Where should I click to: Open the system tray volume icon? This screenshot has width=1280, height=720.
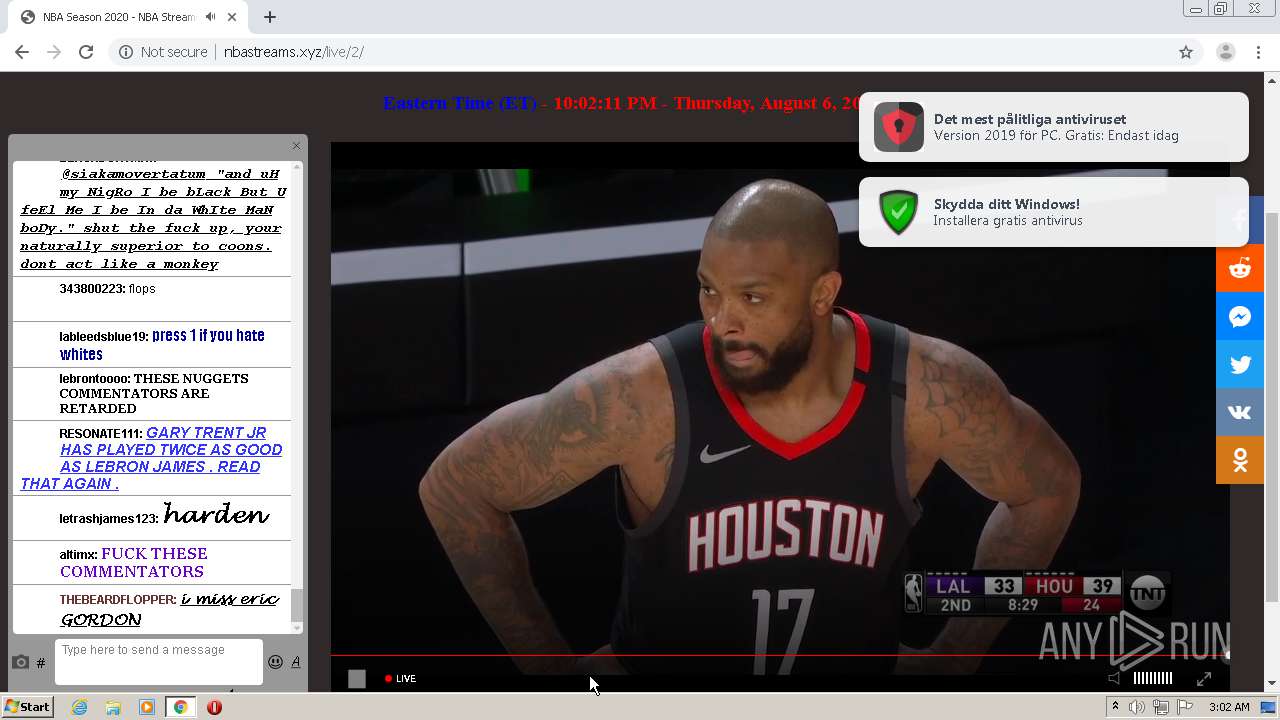[x=1137, y=707]
